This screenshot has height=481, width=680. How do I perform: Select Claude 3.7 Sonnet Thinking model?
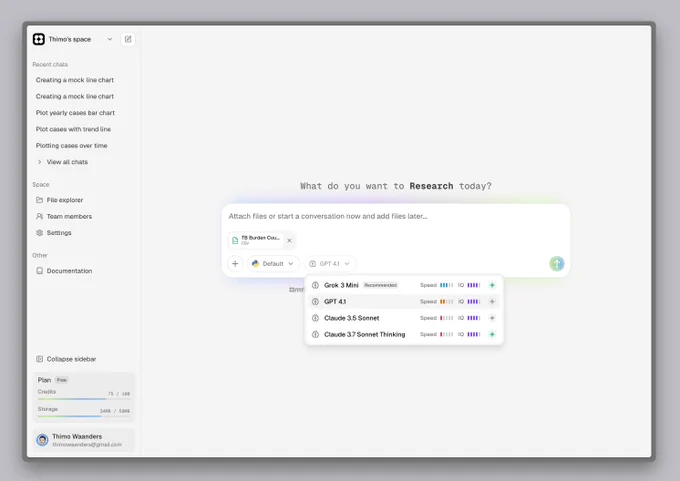404,334
